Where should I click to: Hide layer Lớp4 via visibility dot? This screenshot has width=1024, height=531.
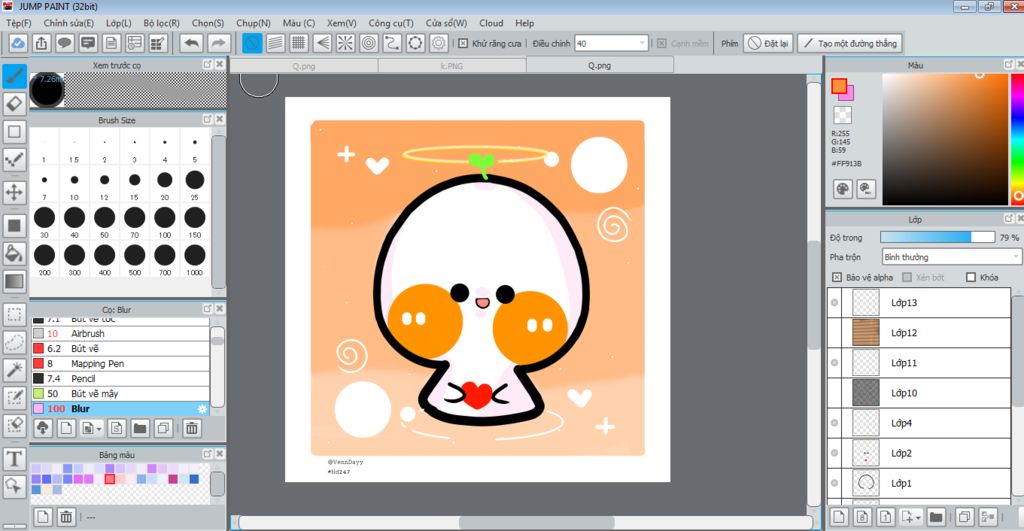835,423
